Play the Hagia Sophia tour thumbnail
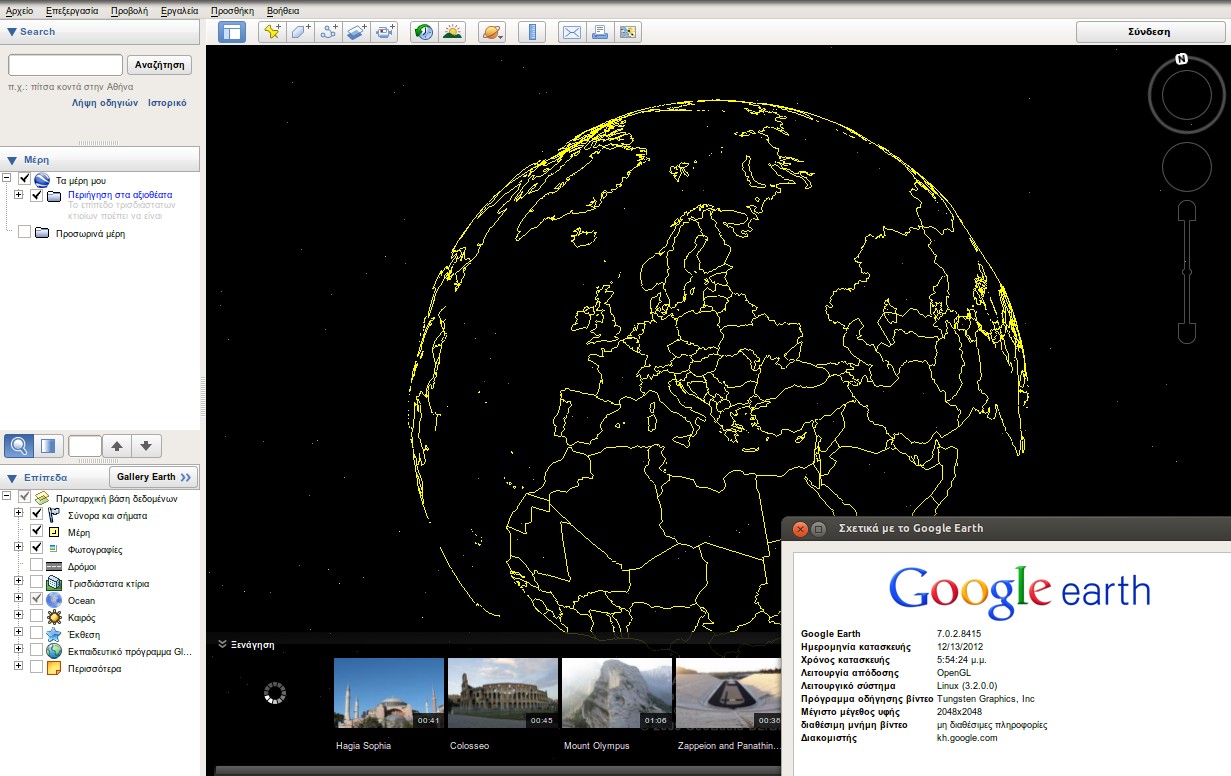 coord(388,692)
